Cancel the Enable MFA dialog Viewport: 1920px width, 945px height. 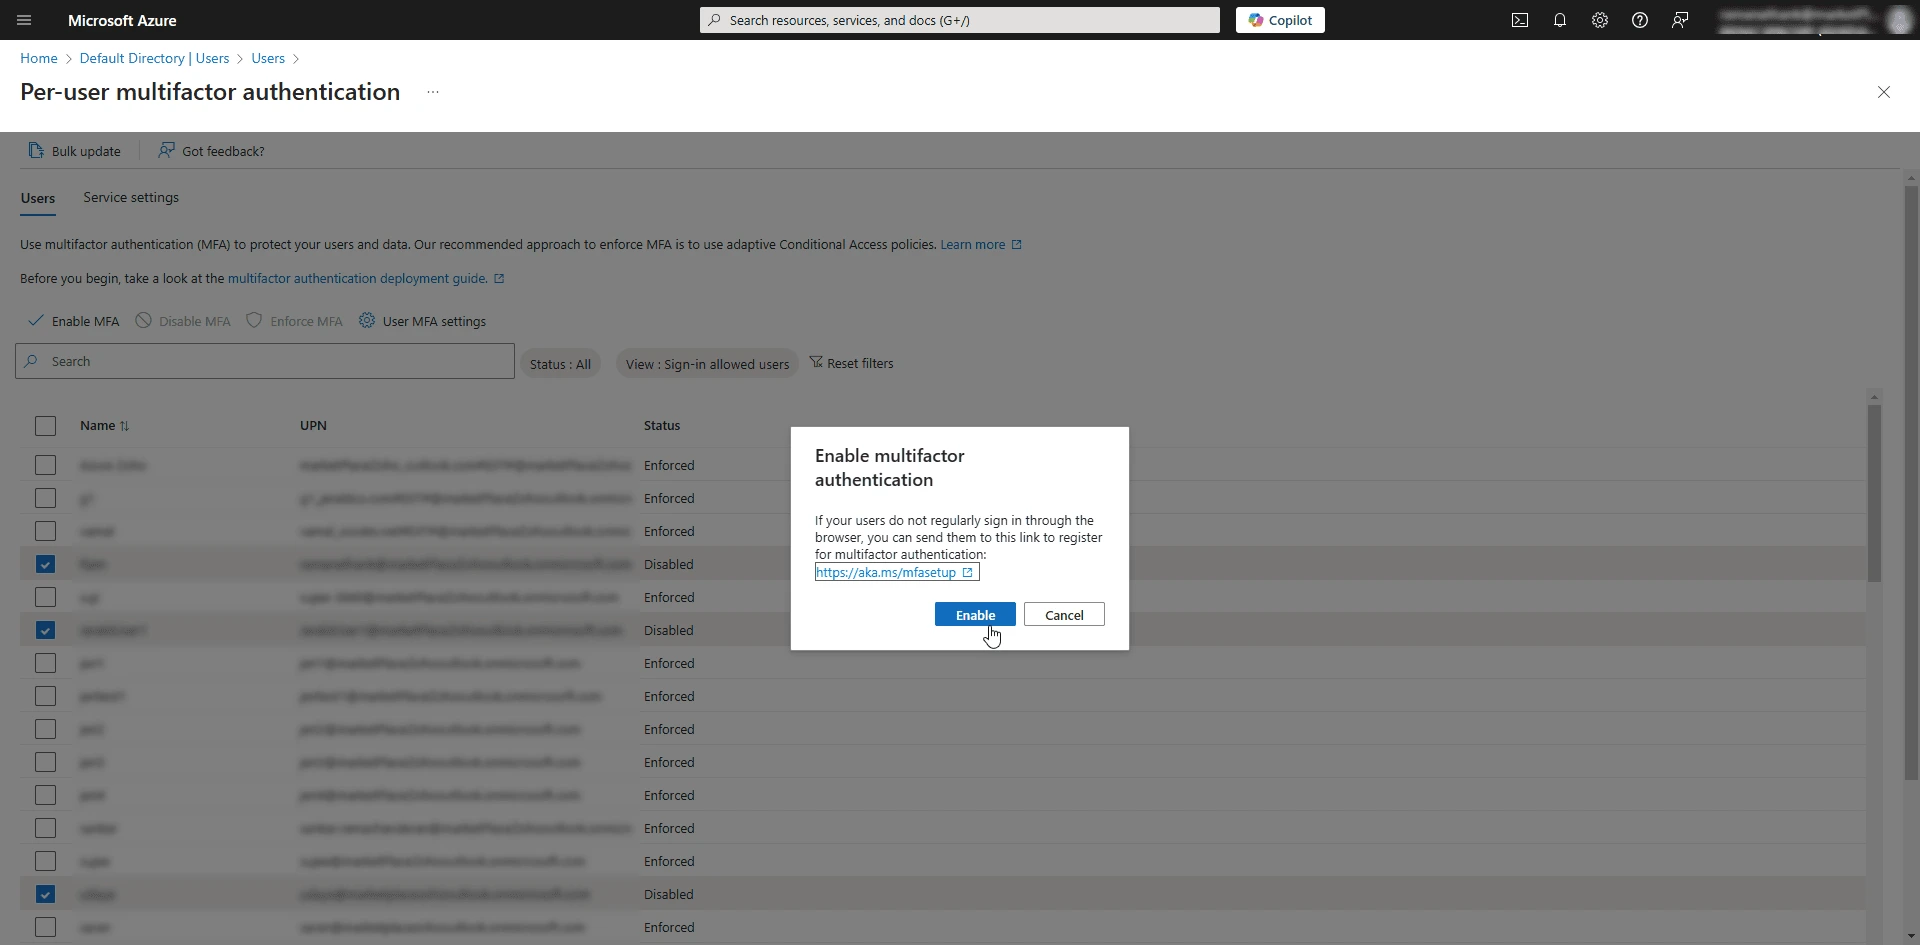coord(1064,615)
